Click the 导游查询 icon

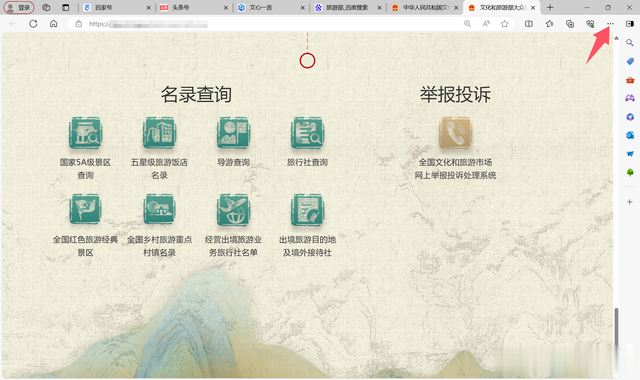coord(233,133)
